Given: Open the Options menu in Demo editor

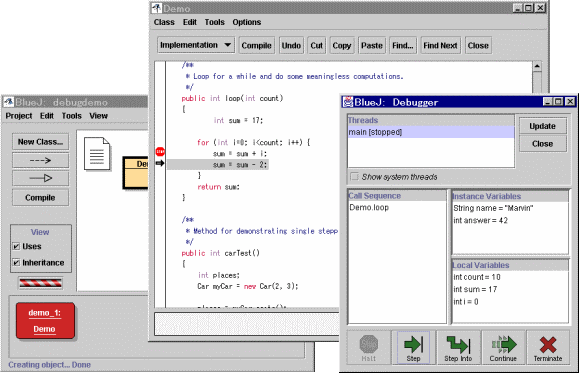Looking at the screenshot, I should coord(247,22).
